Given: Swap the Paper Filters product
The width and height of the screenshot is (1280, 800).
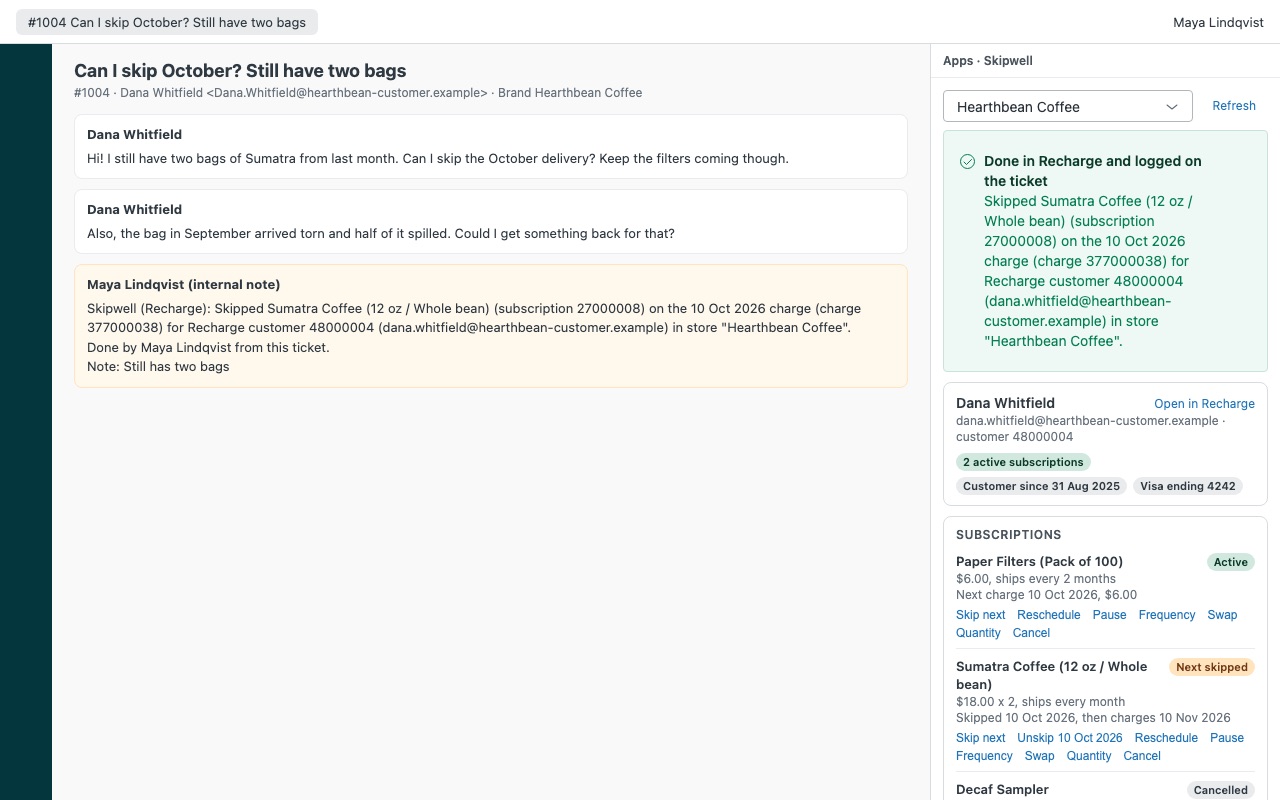Looking at the screenshot, I should (x=1222, y=615).
